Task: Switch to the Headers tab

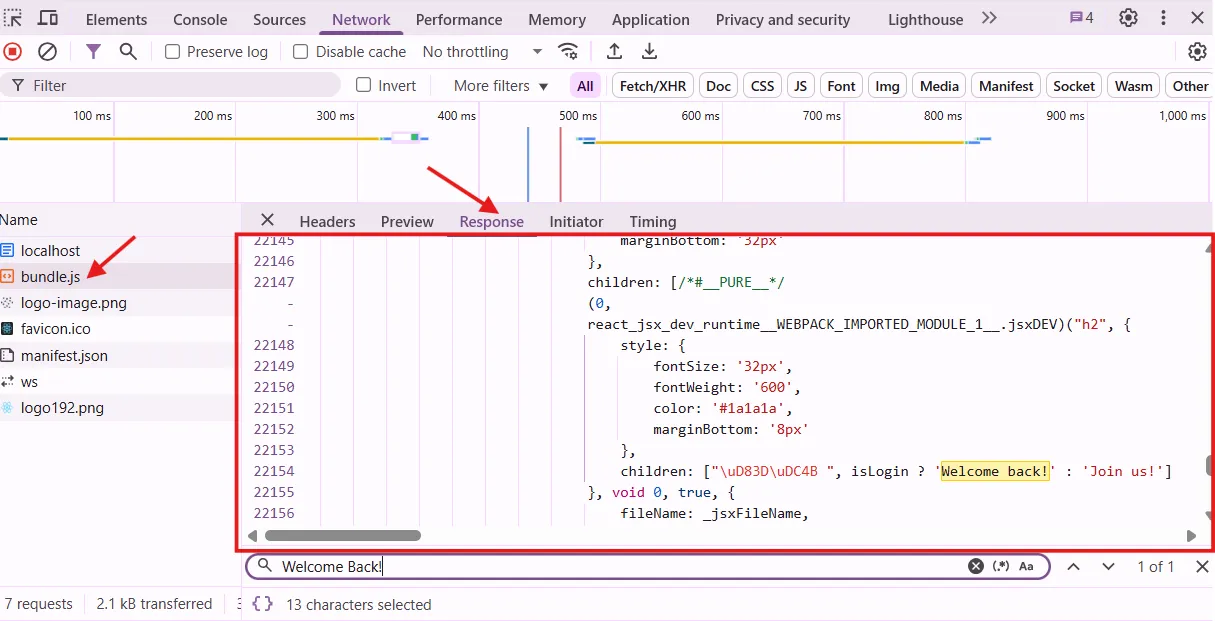Action: point(327,221)
